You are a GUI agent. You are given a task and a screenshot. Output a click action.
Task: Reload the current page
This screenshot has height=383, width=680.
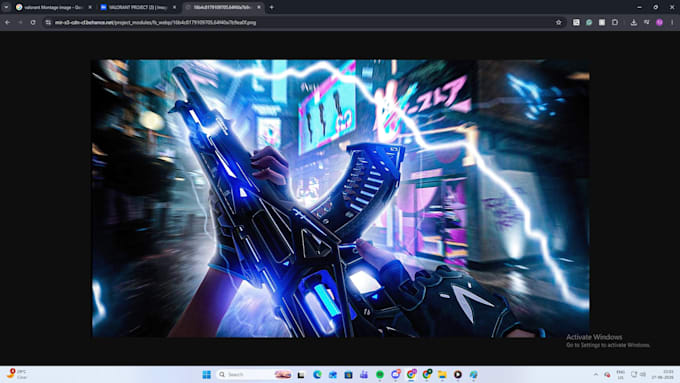tap(33, 22)
